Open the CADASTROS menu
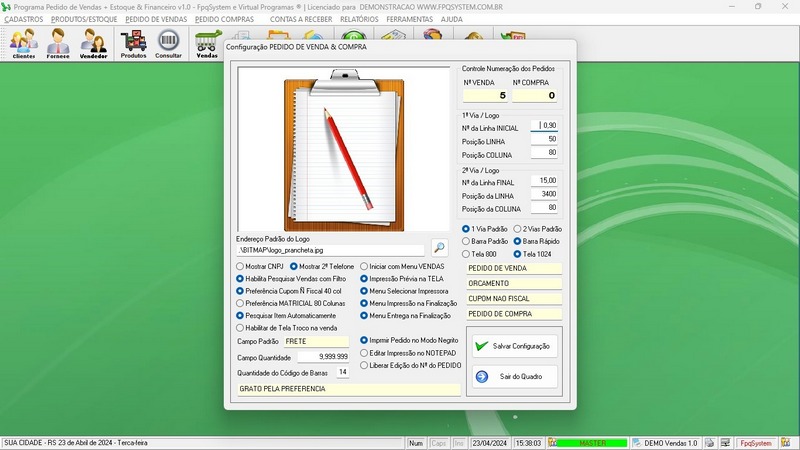800x450 pixels. pyautogui.click(x=23, y=19)
